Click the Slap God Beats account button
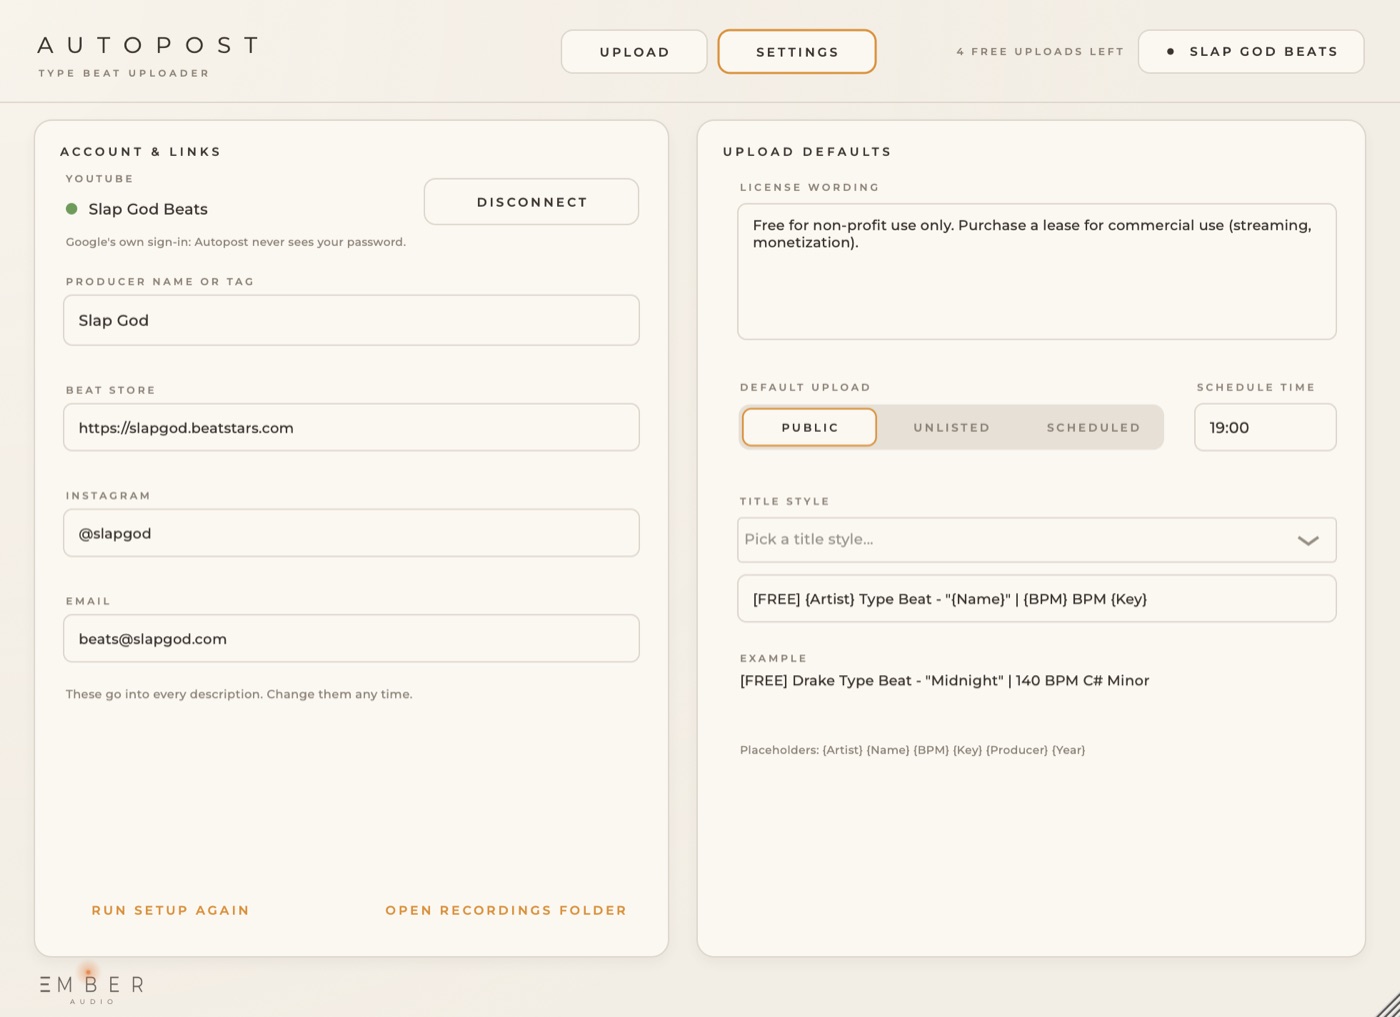This screenshot has width=1400, height=1017. [x=1251, y=52]
